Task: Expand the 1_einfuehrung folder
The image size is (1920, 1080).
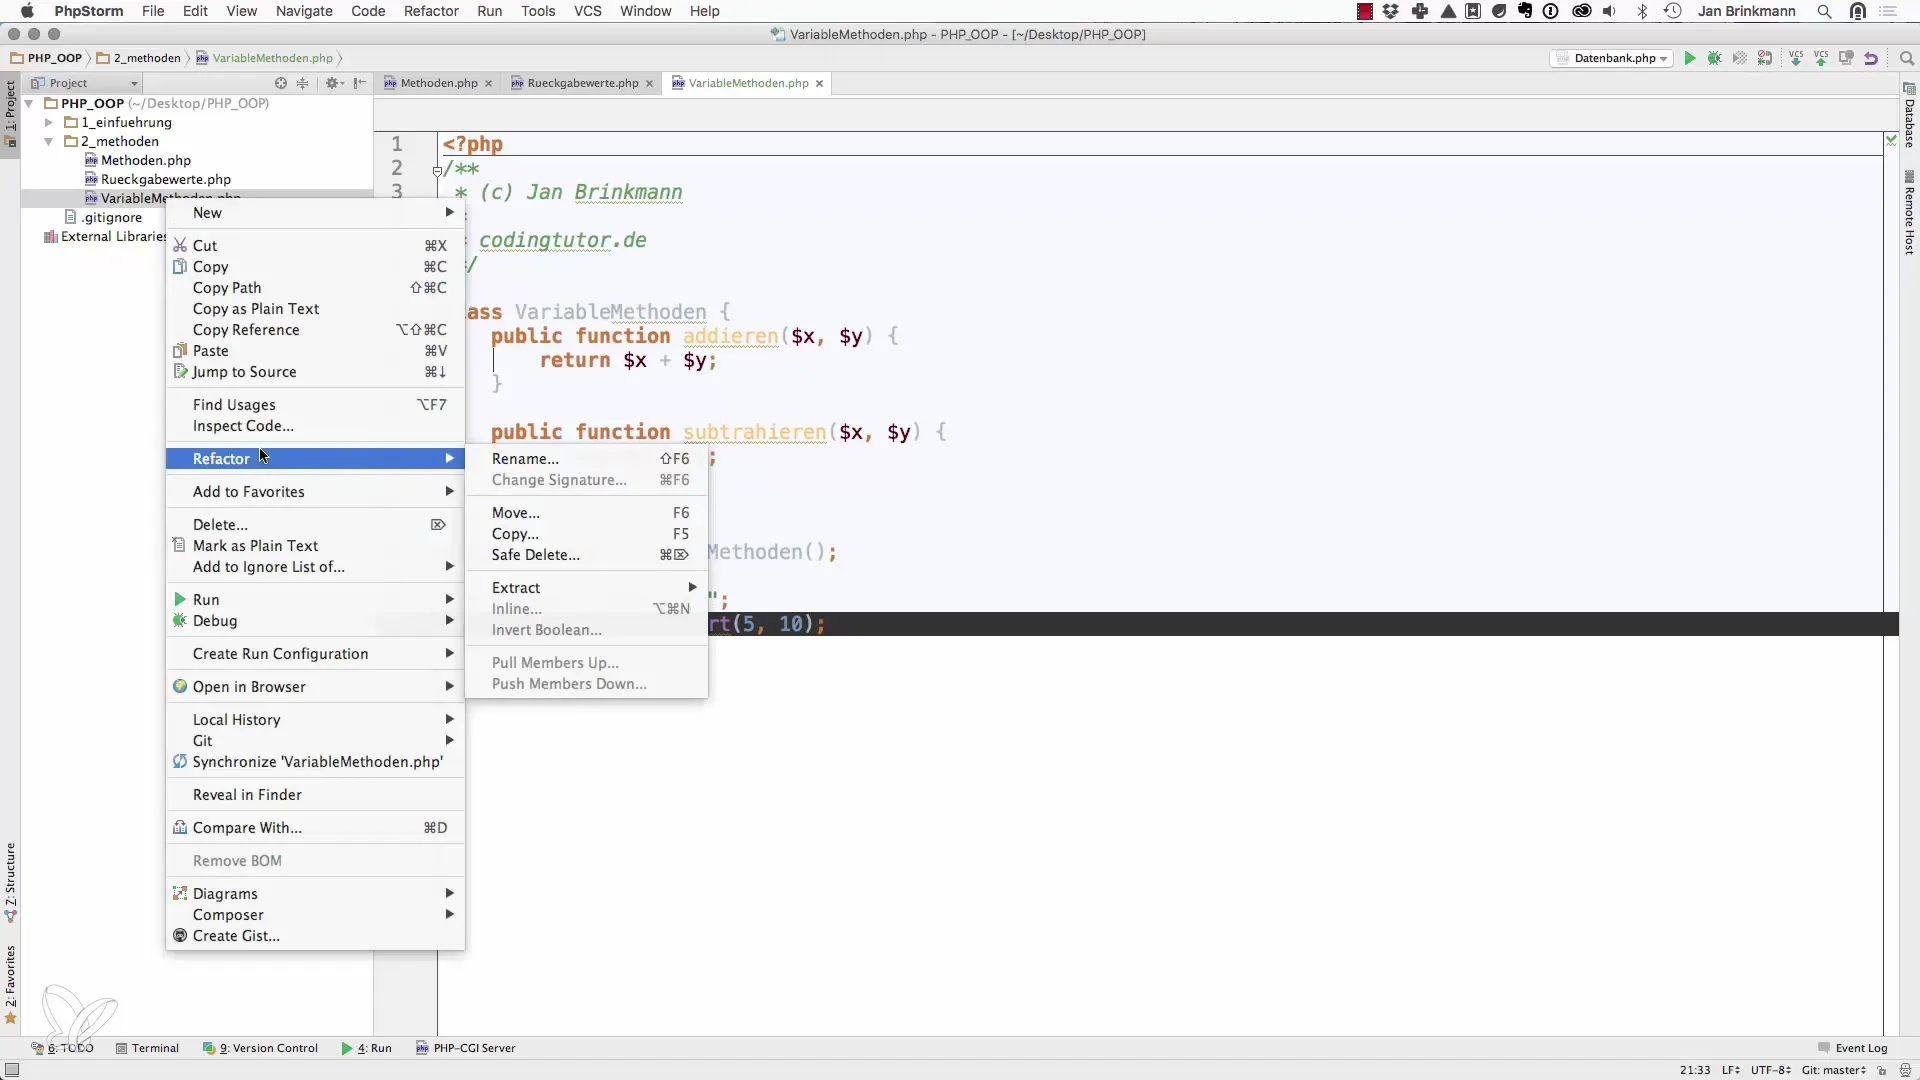Action: tap(48, 122)
